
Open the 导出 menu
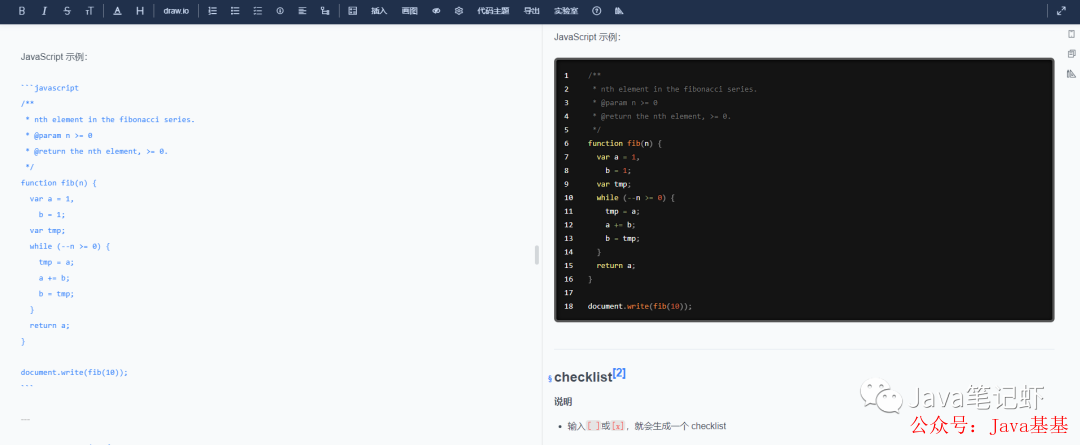pyautogui.click(x=532, y=11)
